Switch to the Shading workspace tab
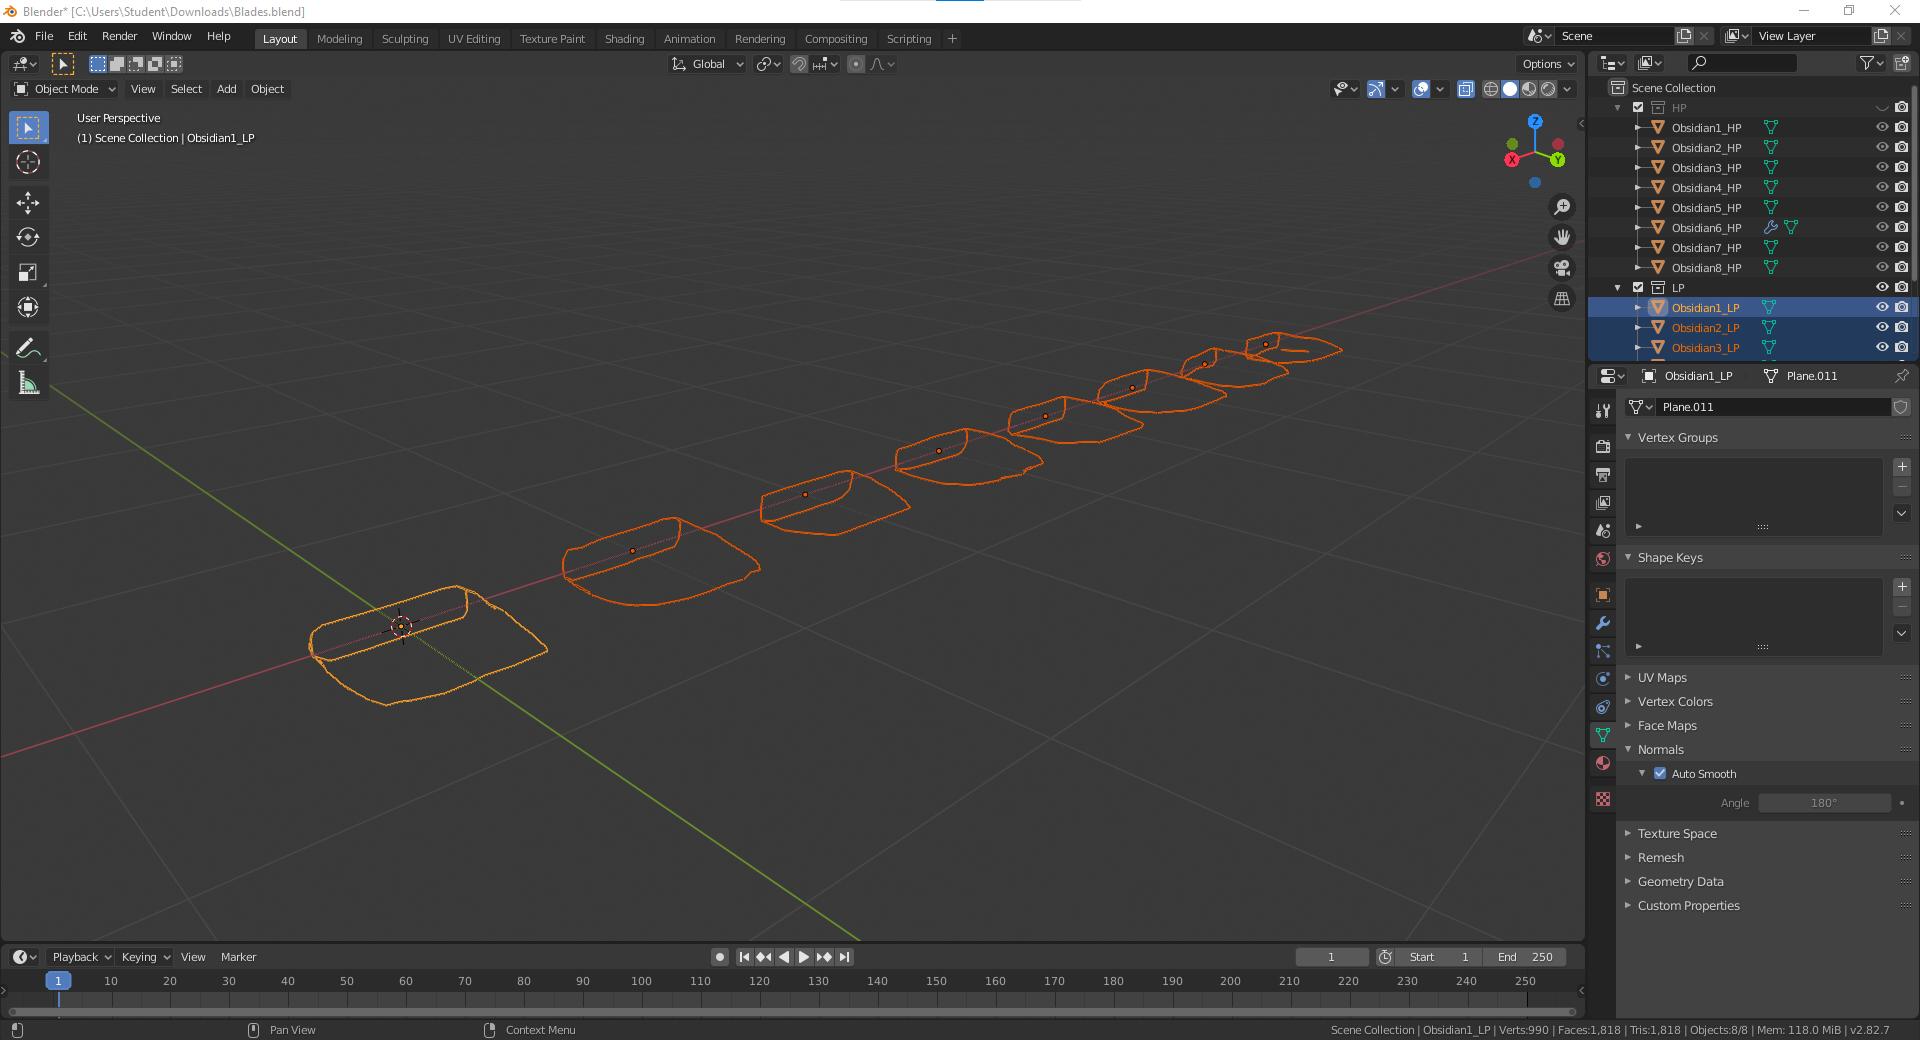Viewport: 1920px width, 1040px height. [x=624, y=39]
